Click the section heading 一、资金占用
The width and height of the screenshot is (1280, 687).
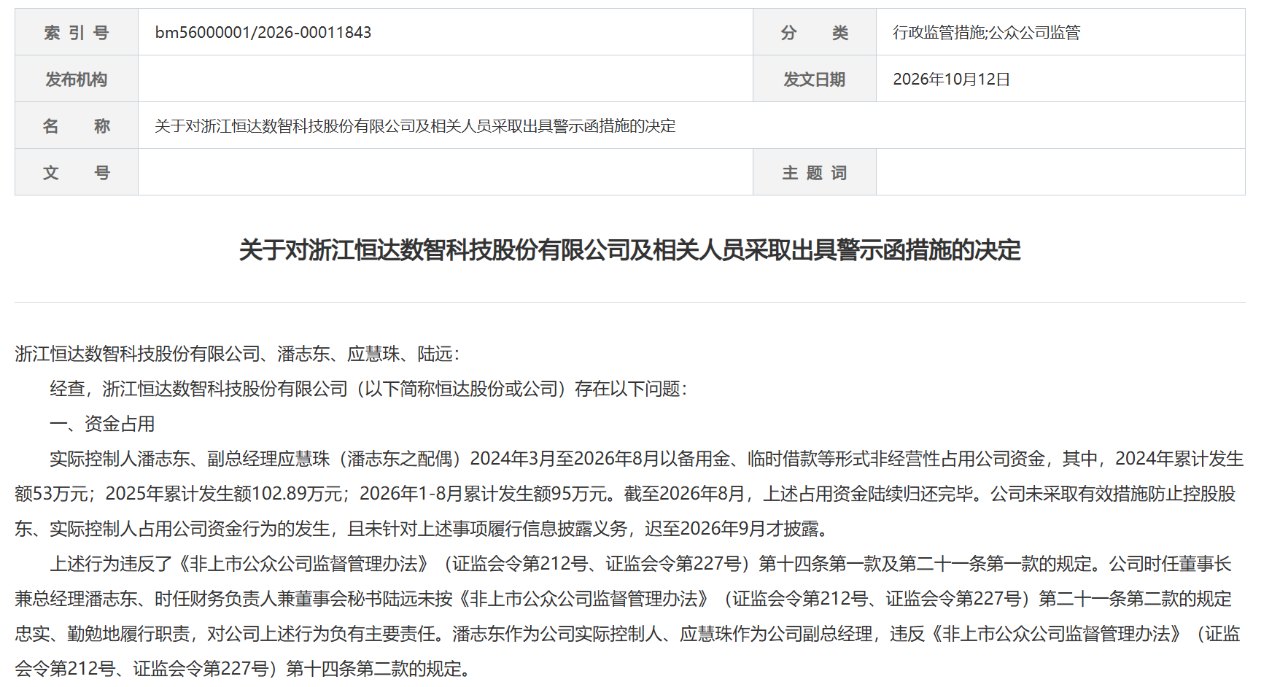[x=102, y=424]
